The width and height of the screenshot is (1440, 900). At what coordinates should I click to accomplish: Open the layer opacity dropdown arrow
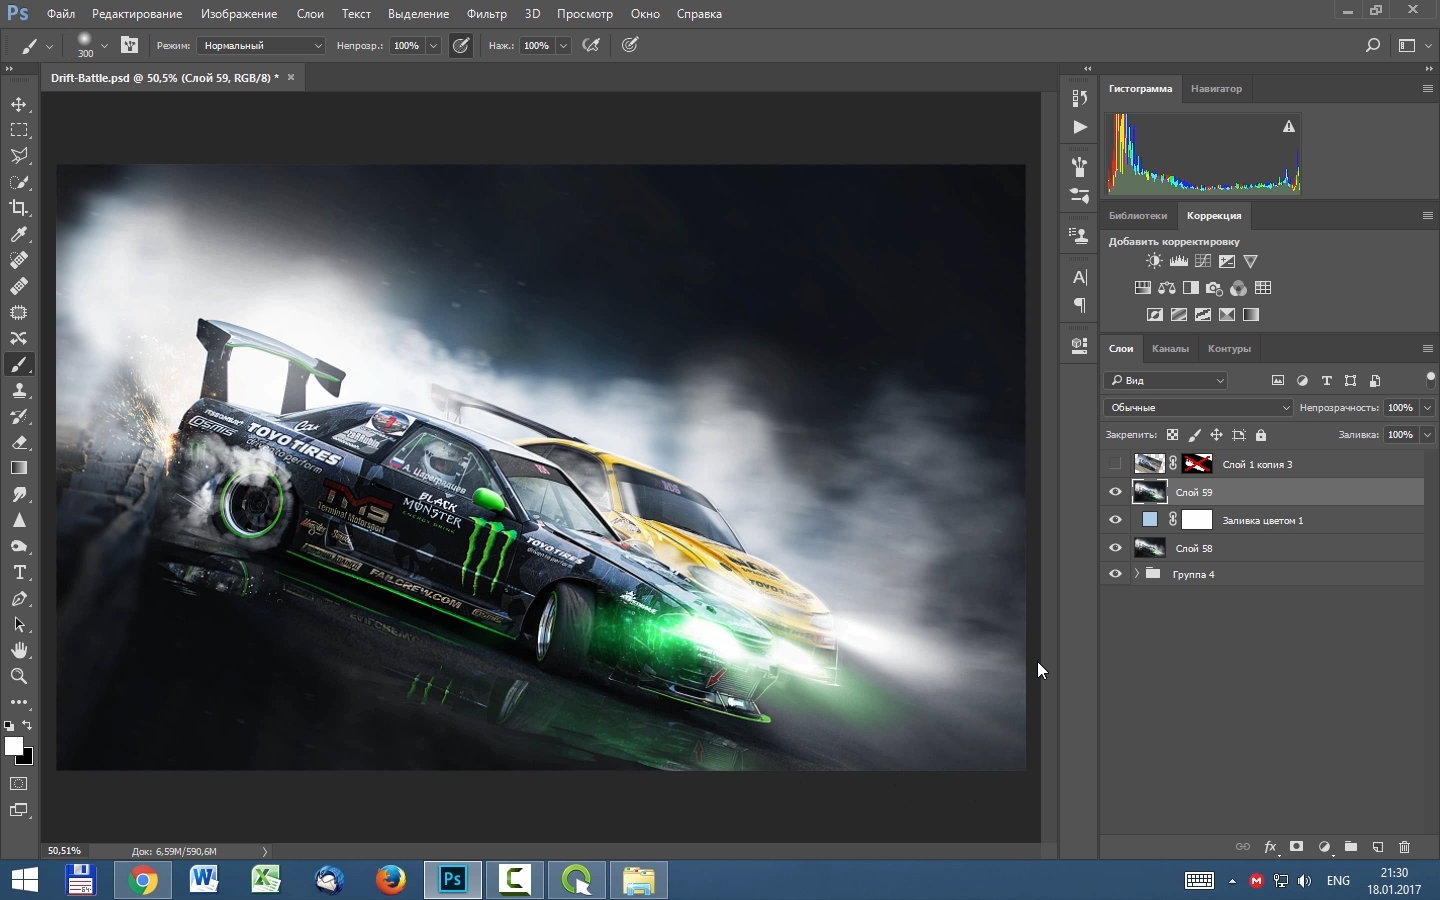click(1427, 407)
